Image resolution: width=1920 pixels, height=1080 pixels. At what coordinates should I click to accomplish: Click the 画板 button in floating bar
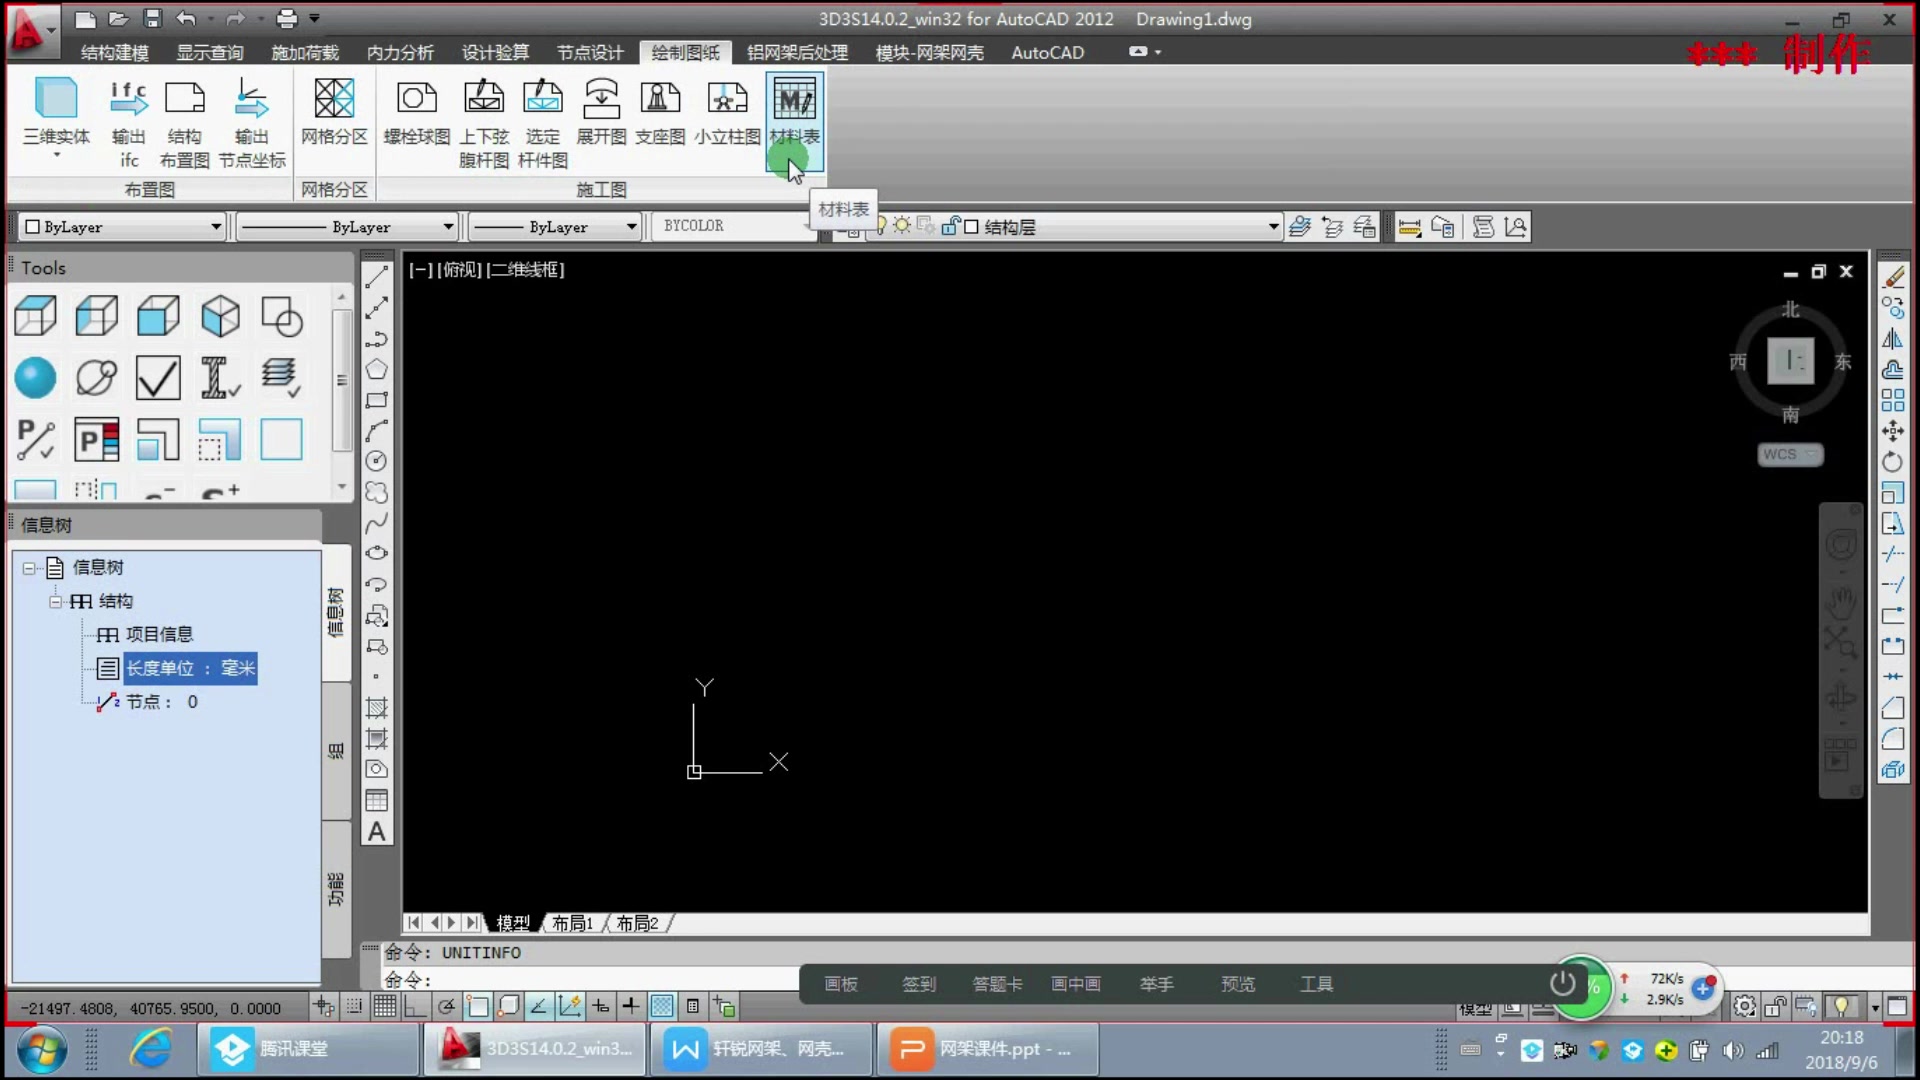tap(841, 984)
